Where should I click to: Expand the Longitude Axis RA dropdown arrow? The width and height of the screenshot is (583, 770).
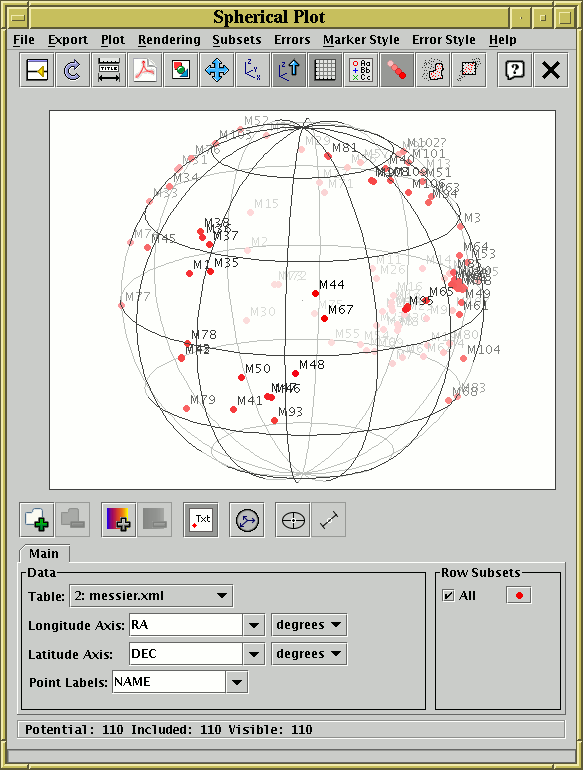254,625
